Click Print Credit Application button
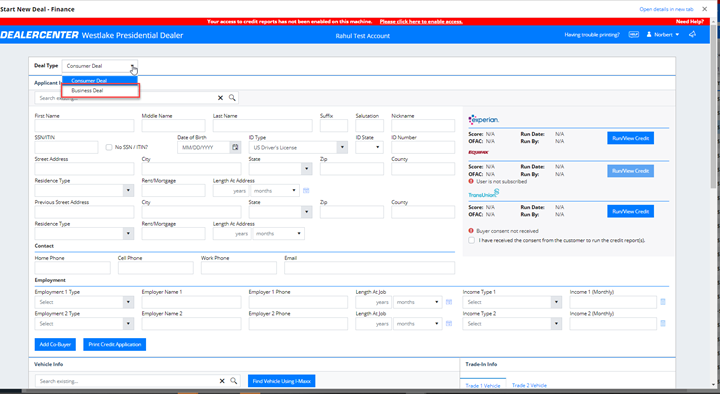 115,344
